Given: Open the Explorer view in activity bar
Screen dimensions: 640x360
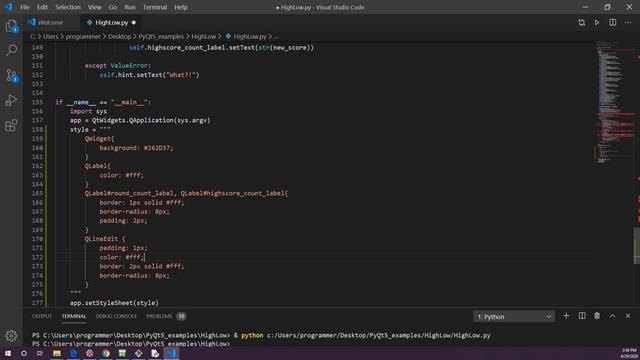Looking at the screenshot, I should (11, 26).
